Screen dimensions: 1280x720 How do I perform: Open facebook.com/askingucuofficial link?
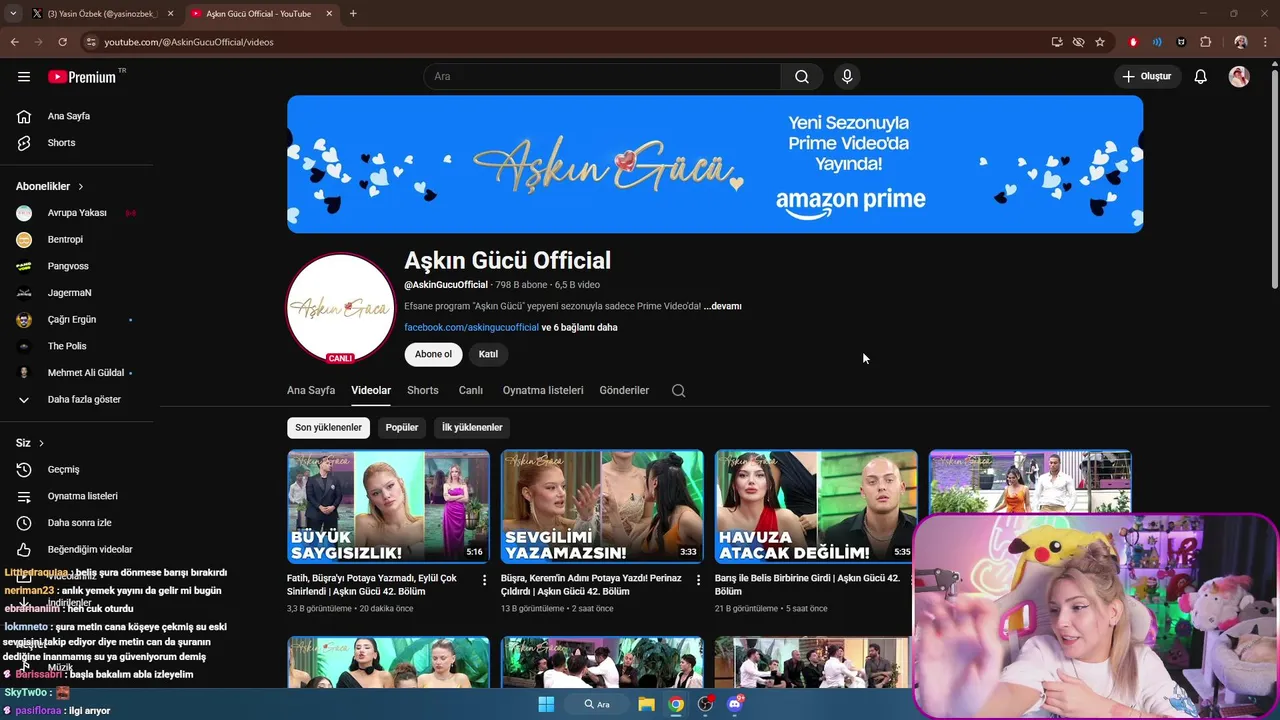471,327
